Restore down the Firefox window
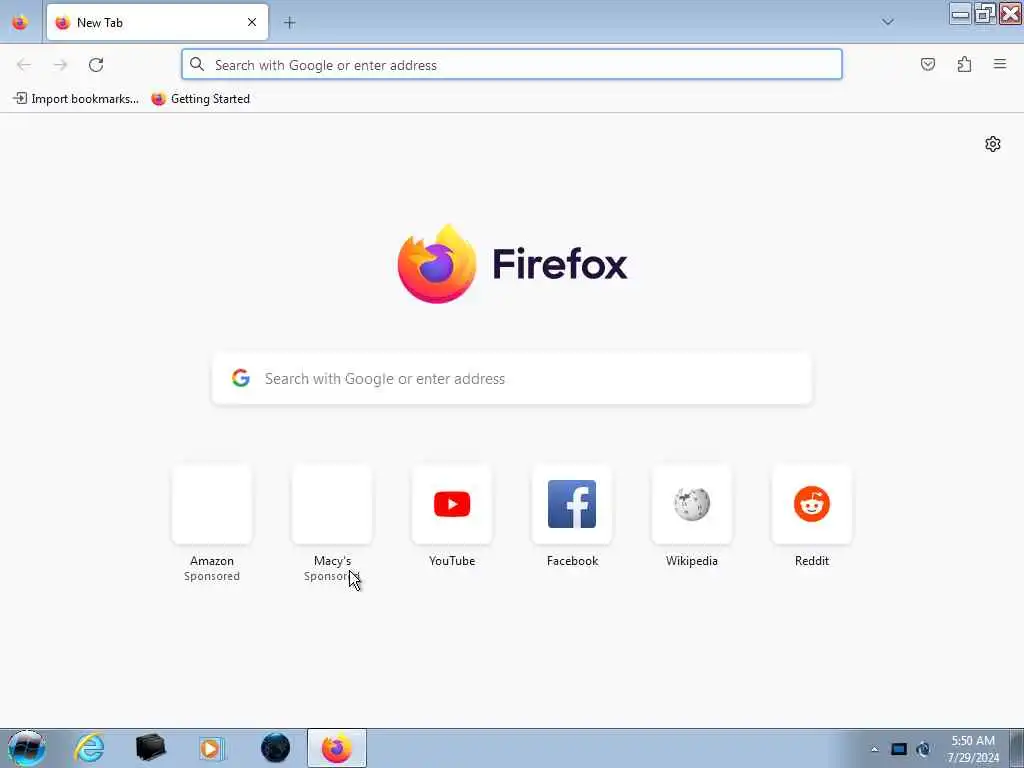 pos(985,13)
